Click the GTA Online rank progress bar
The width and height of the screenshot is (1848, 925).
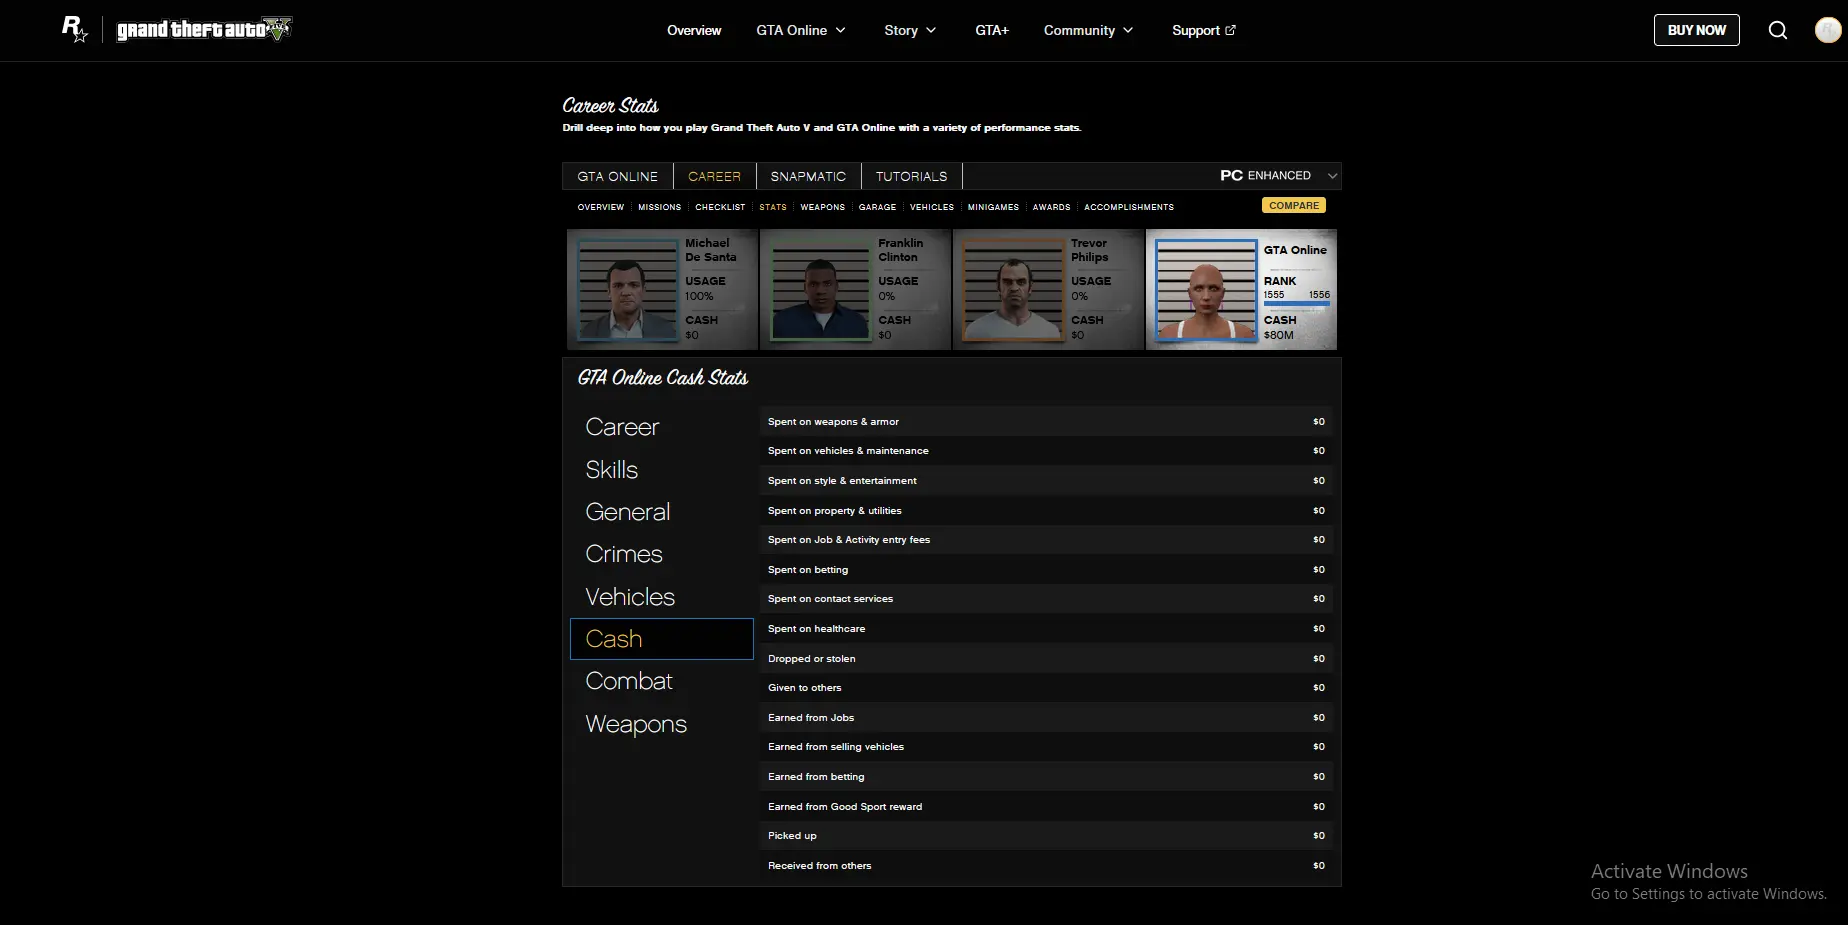[x=1296, y=304]
